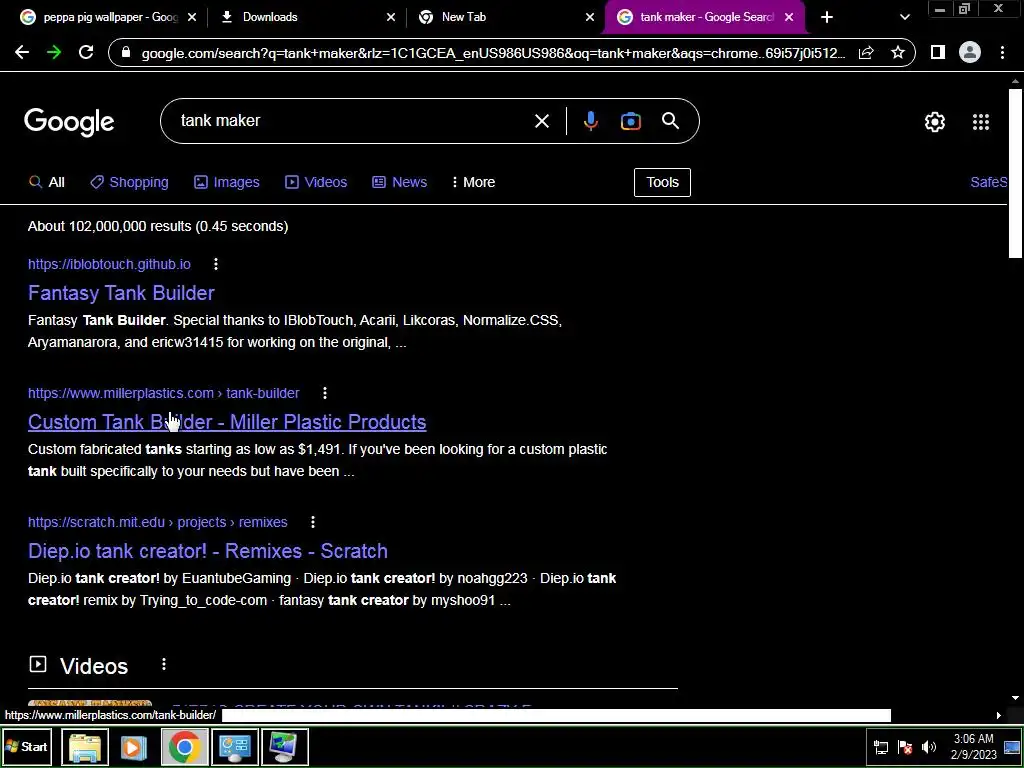Click the Action Center flag tray icon

pos(904,747)
